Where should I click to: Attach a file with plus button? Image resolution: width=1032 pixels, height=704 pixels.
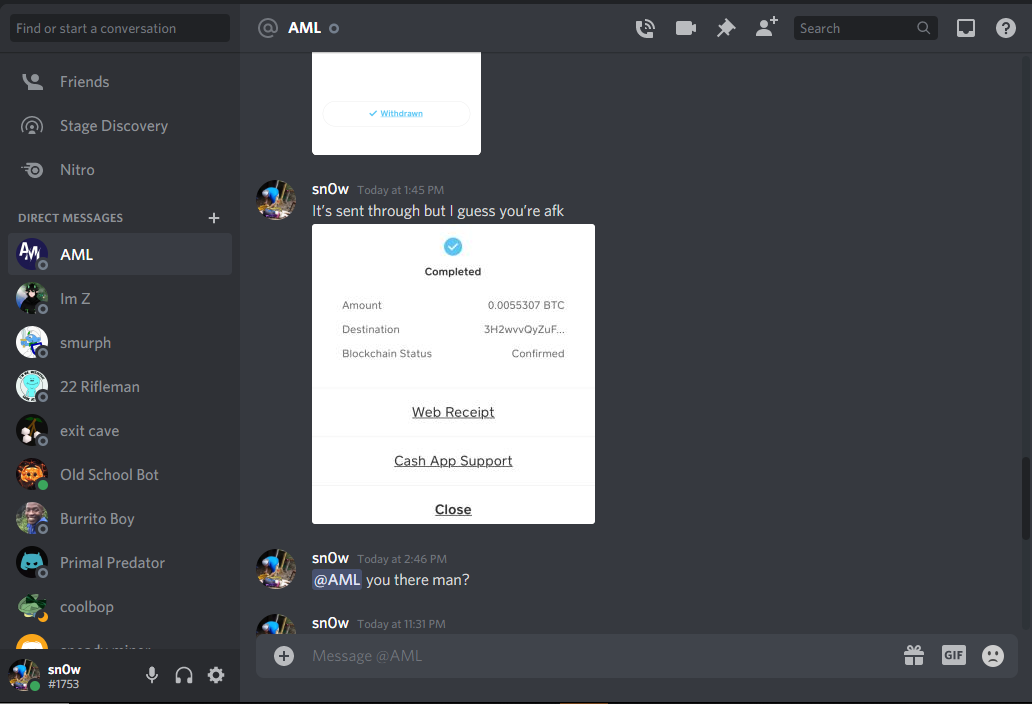point(284,656)
